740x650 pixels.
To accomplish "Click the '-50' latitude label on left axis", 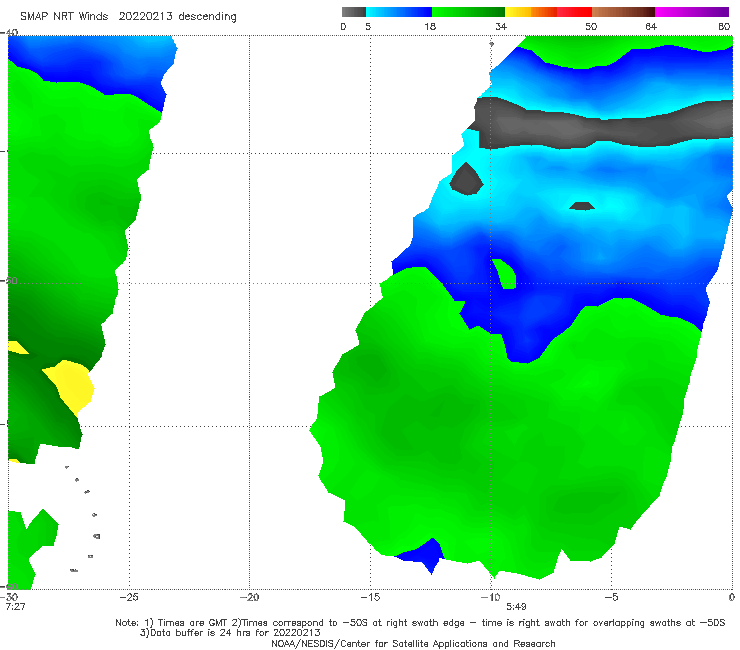I will (9, 281).
